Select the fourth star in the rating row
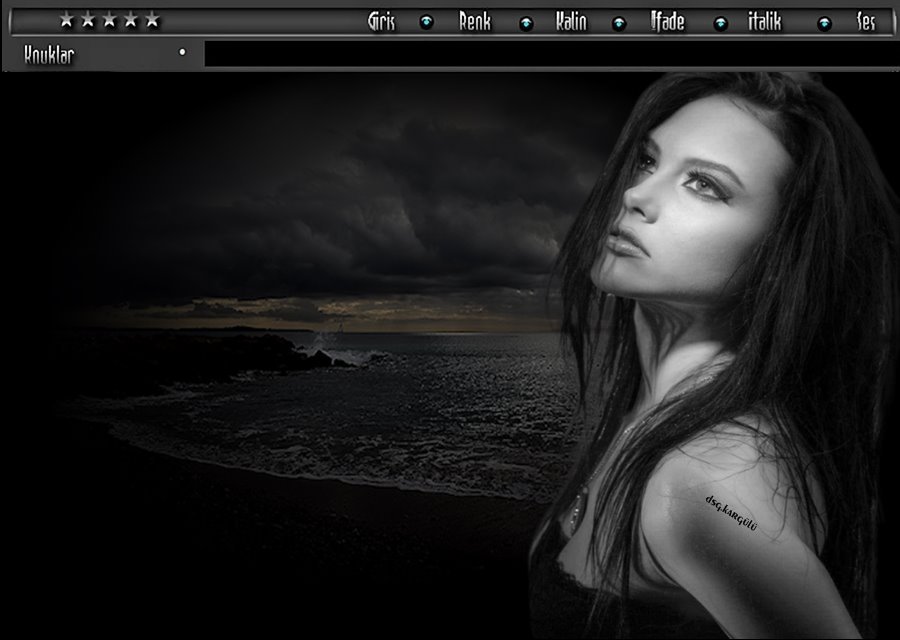 130,20
